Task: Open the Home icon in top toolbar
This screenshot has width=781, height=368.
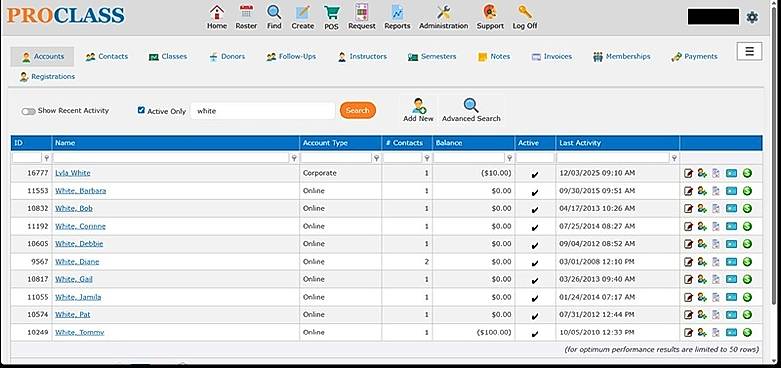Action: point(217,12)
